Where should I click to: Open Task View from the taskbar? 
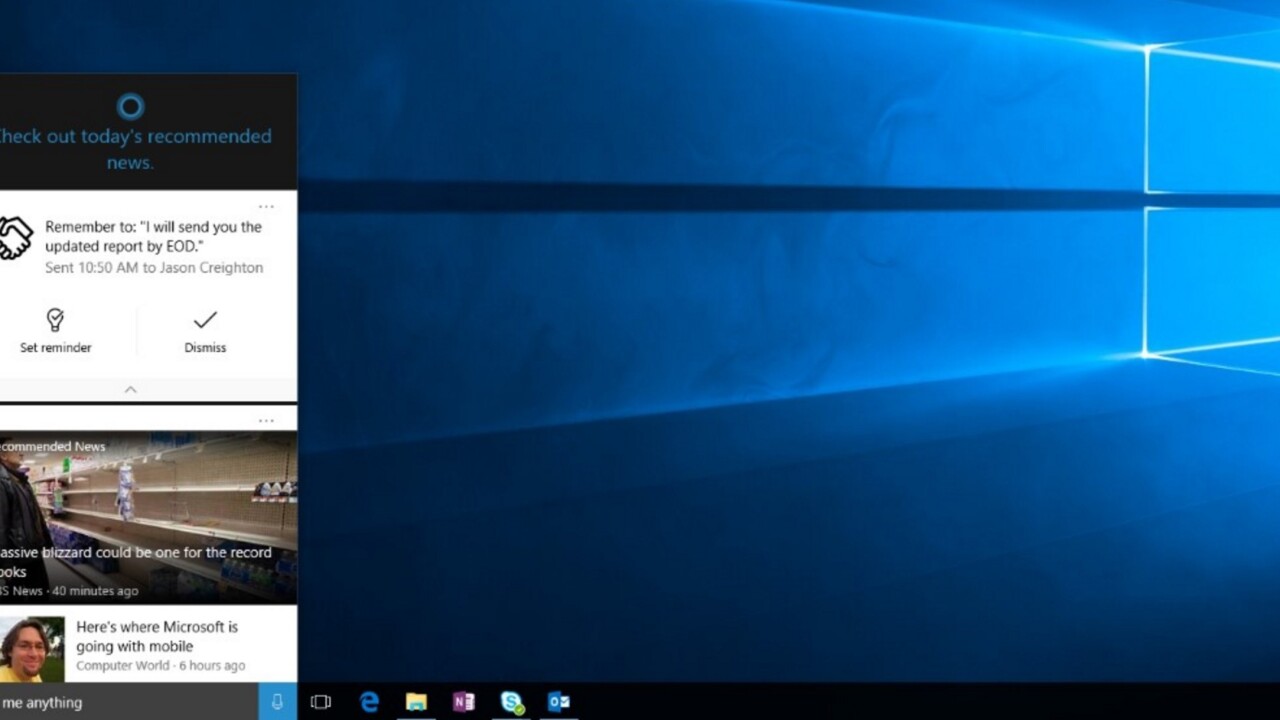click(x=321, y=702)
